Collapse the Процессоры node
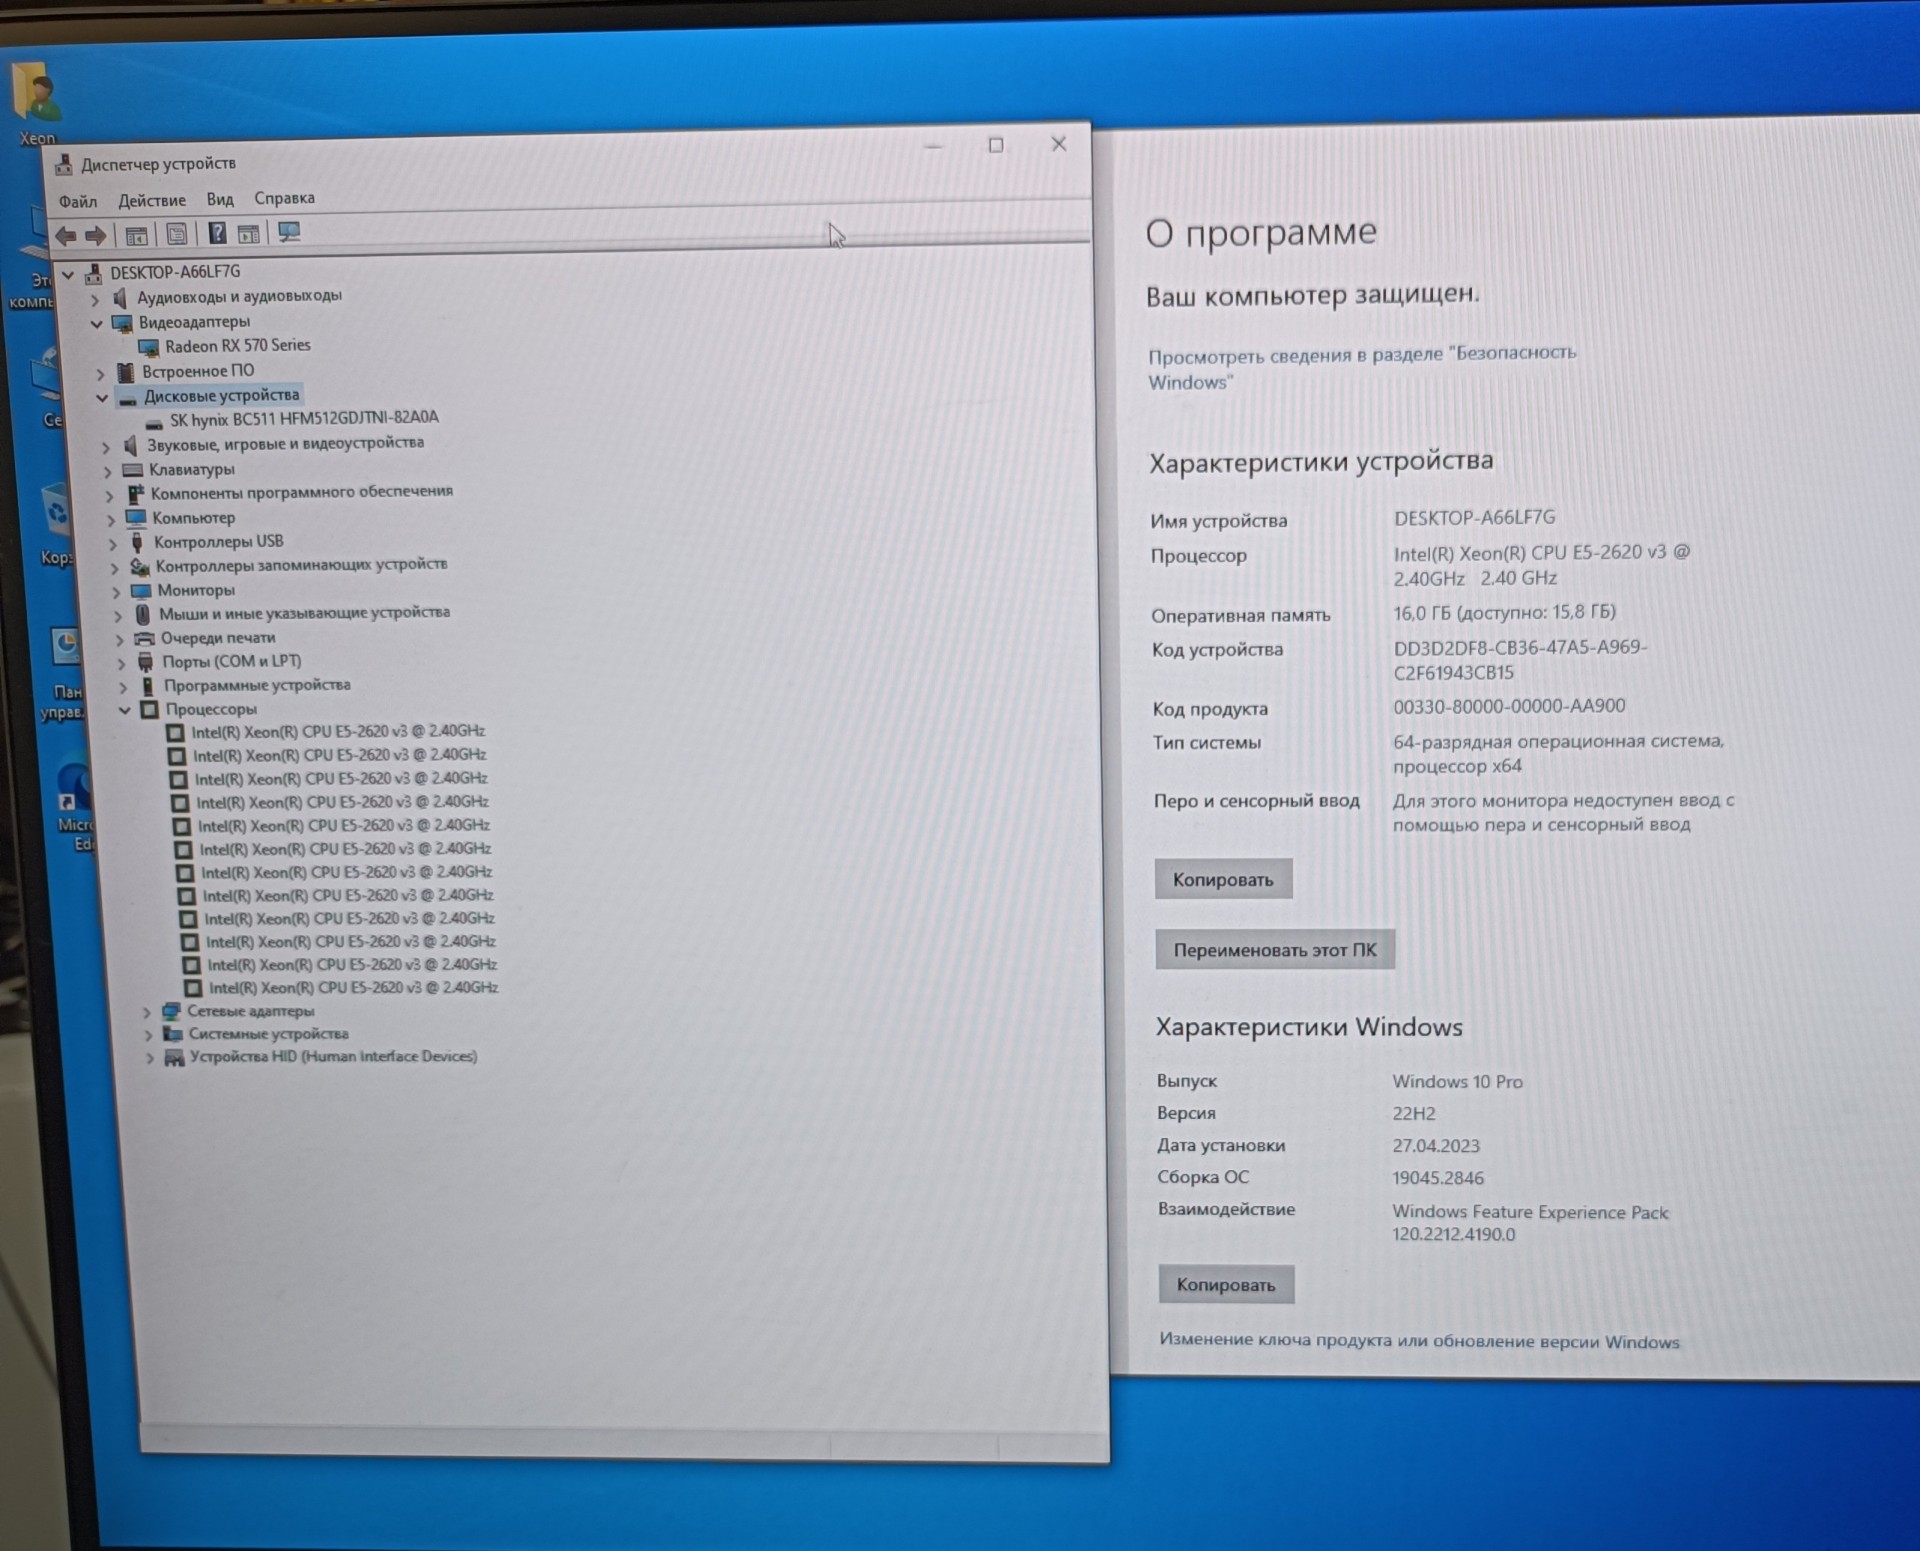 [x=125, y=710]
